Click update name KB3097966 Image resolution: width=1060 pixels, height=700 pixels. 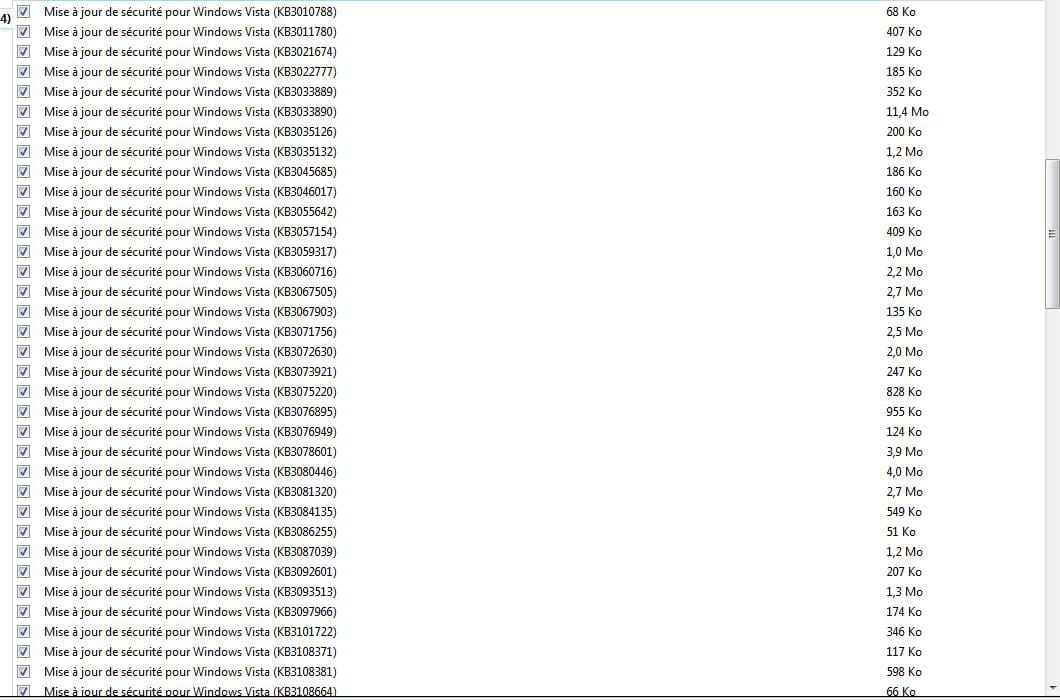pyautogui.click(x=190, y=611)
